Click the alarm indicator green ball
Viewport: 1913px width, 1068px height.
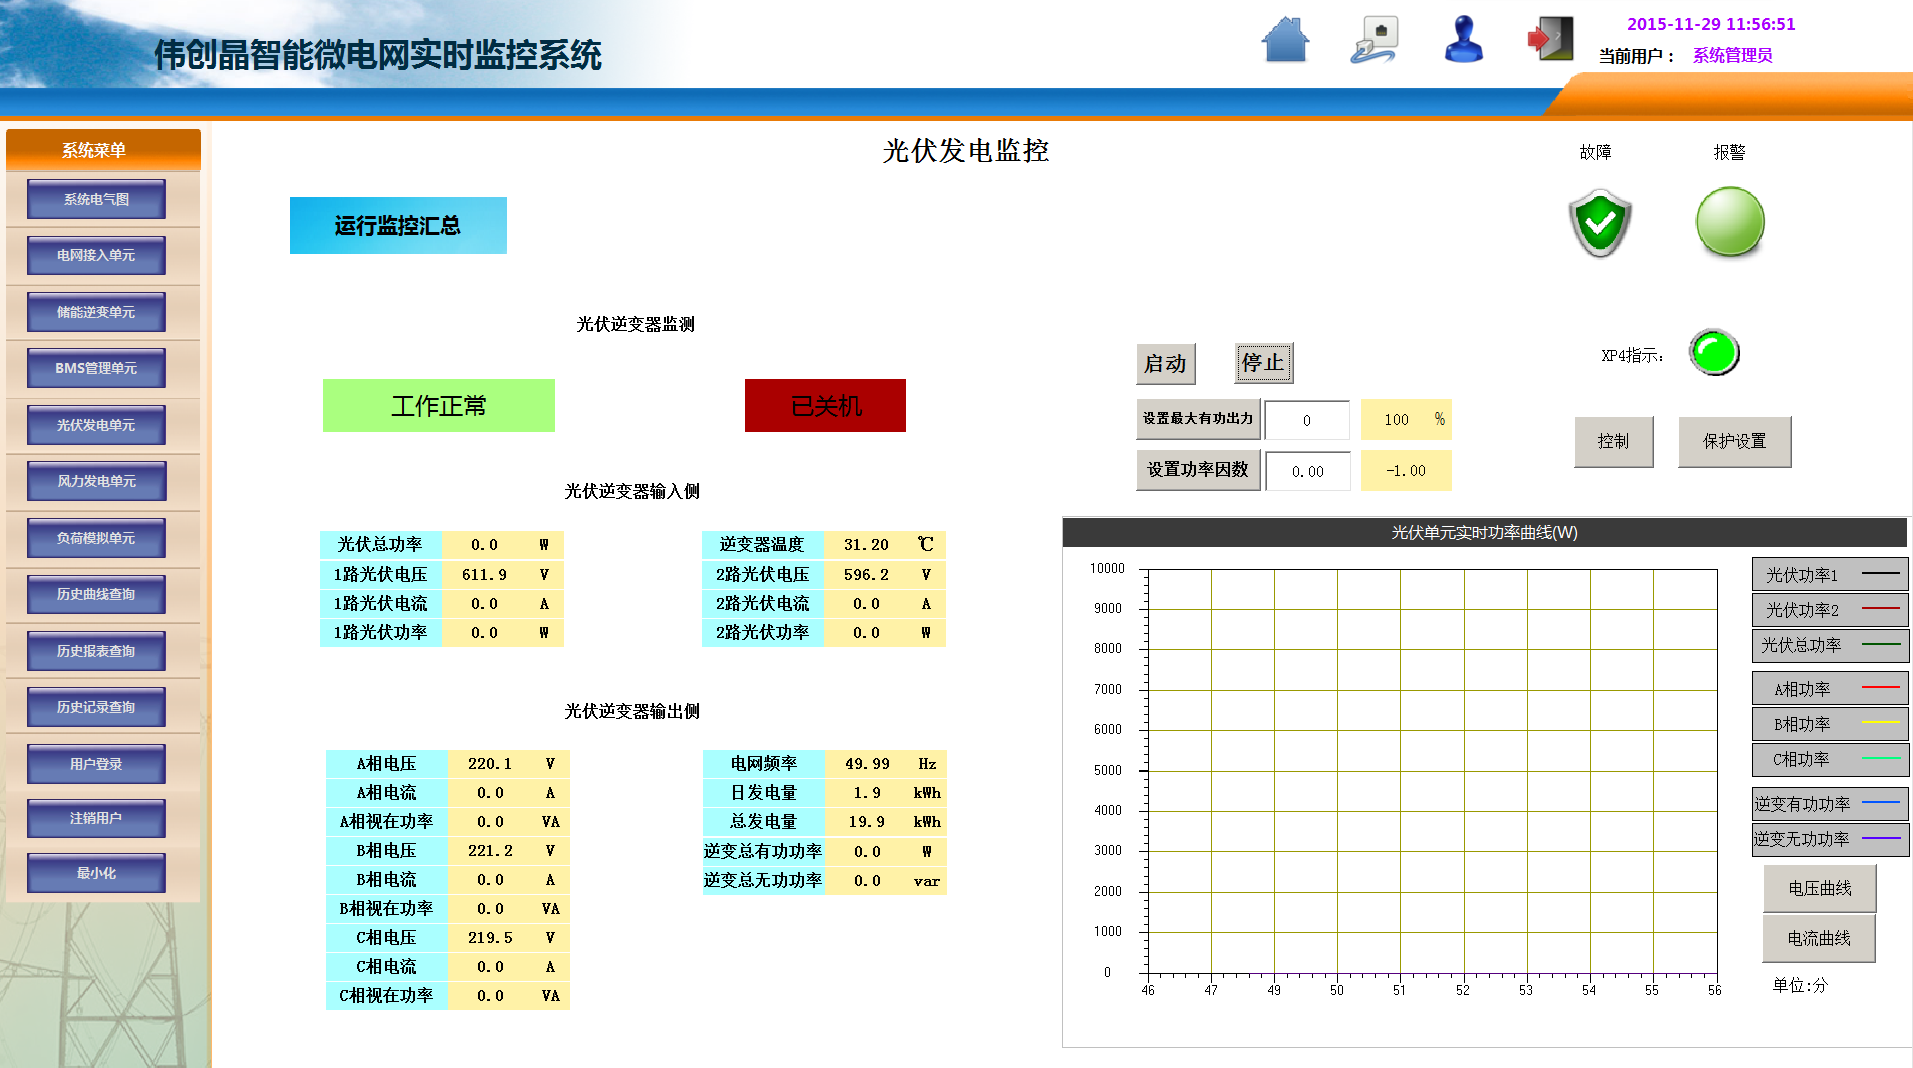point(1730,222)
